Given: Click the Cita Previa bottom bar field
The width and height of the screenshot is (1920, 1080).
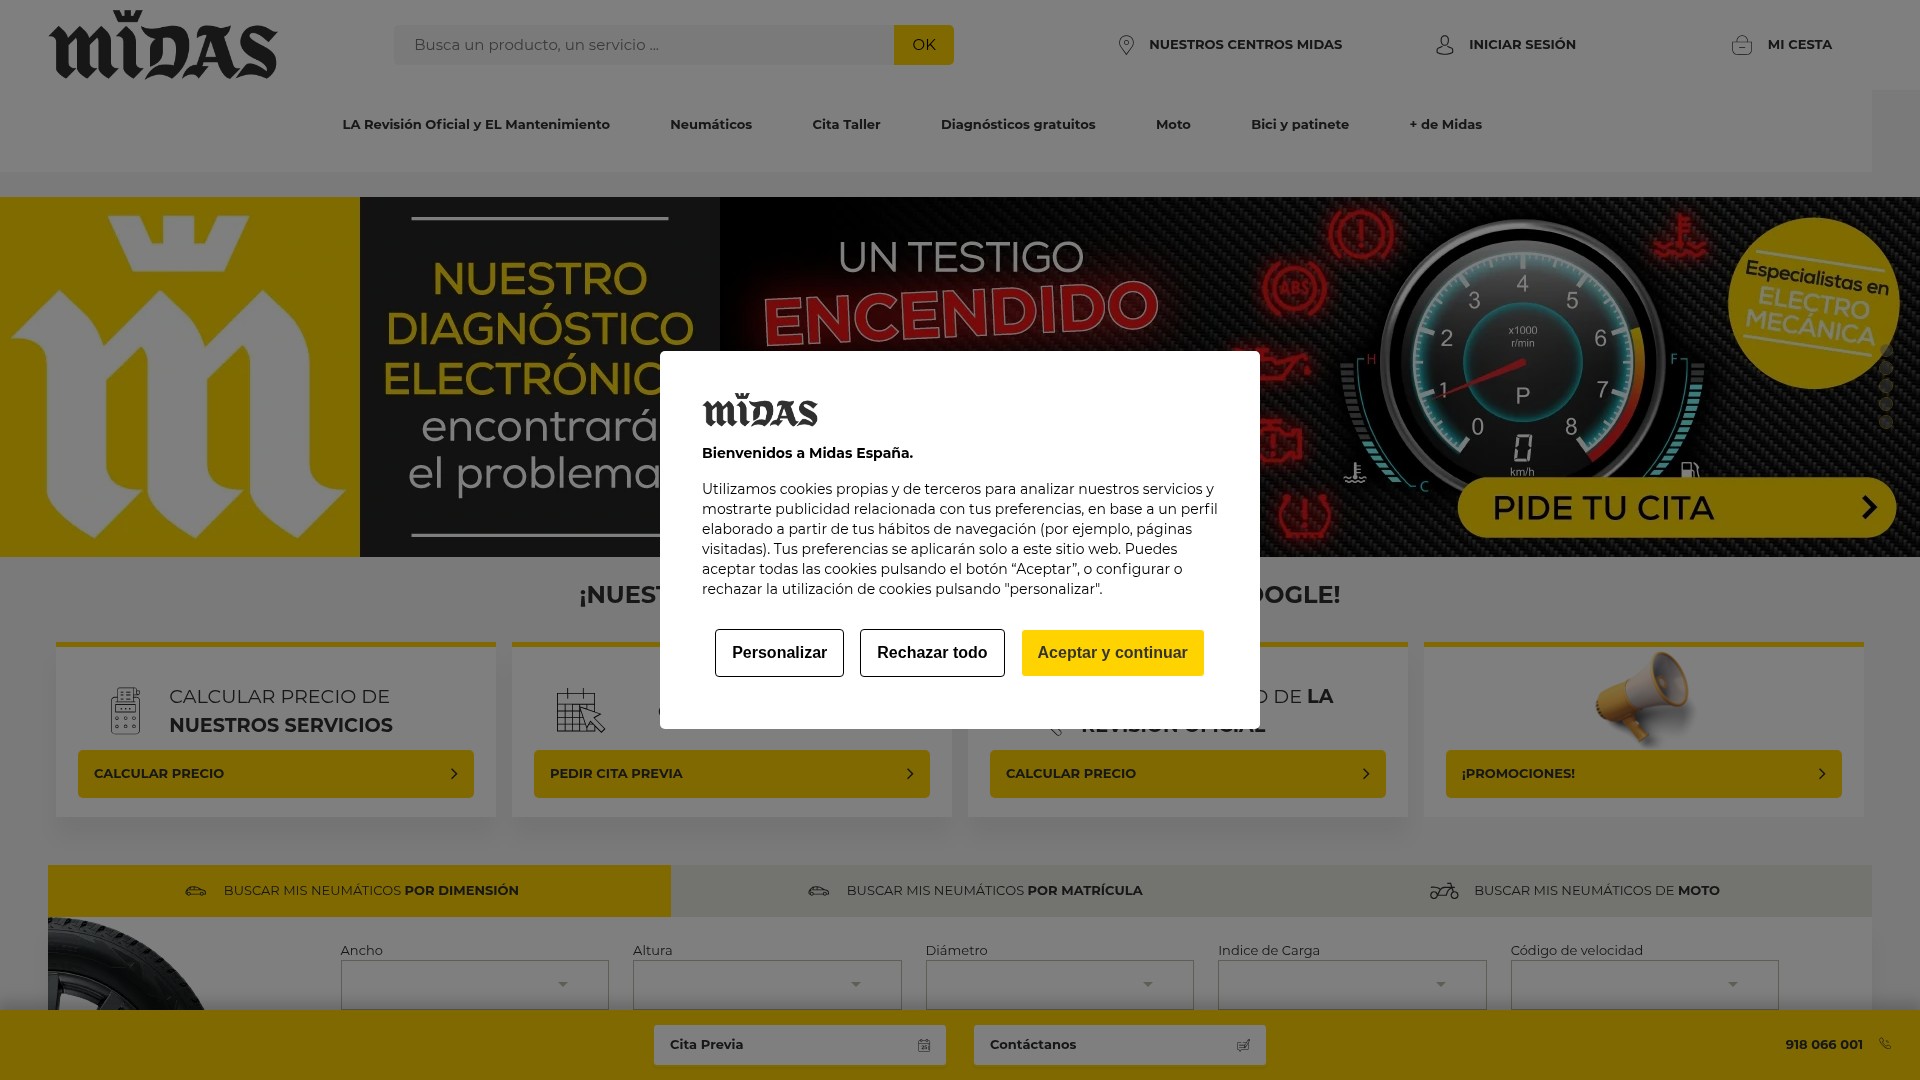Looking at the screenshot, I should point(800,1045).
